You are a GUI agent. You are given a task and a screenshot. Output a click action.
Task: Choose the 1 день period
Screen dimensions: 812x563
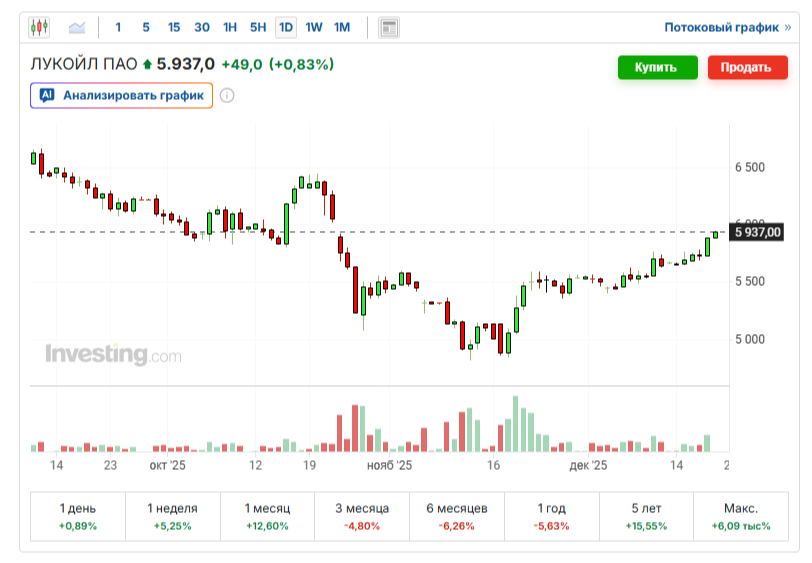pos(78,516)
